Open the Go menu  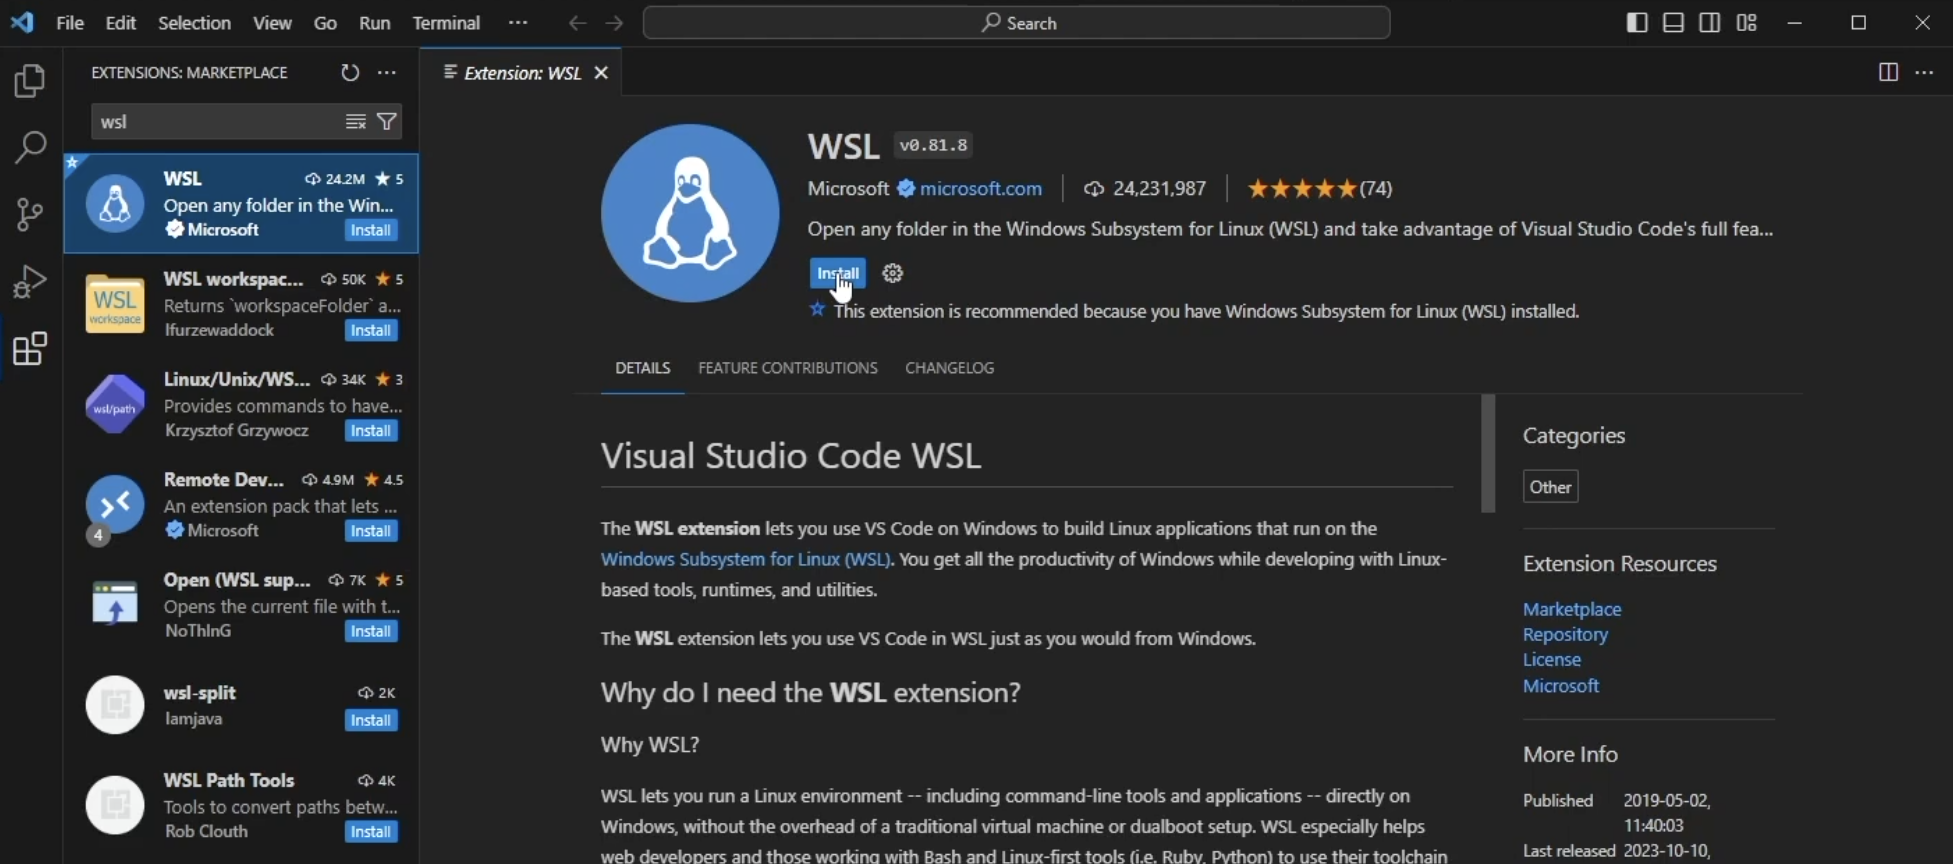pyautogui.click(x=325, y=23)
